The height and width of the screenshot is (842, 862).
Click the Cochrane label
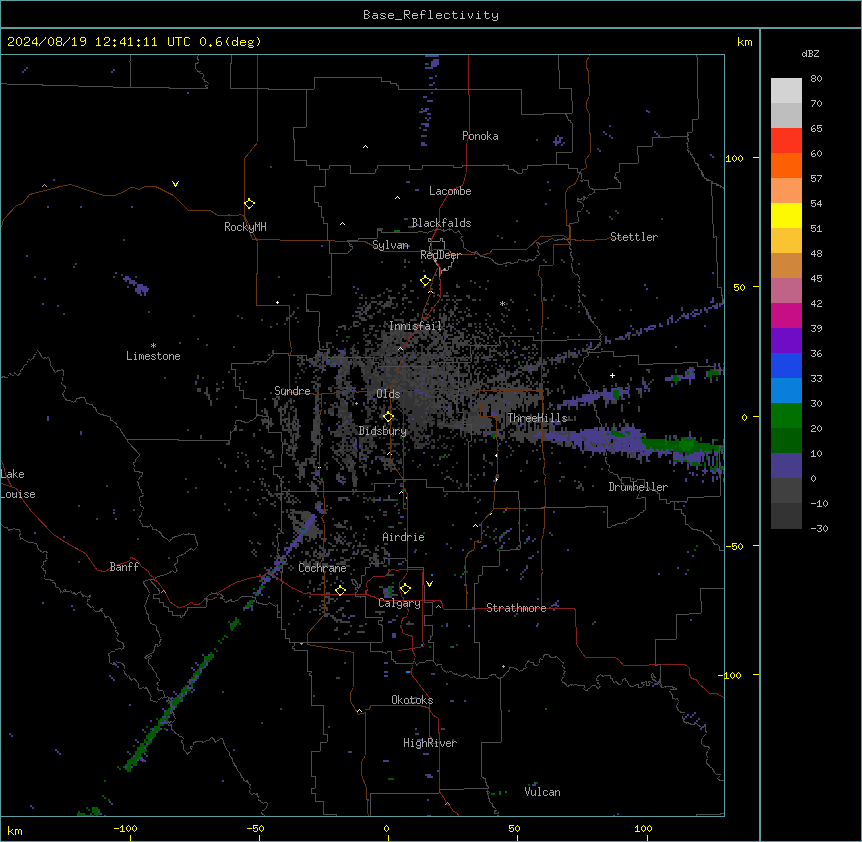322,568
